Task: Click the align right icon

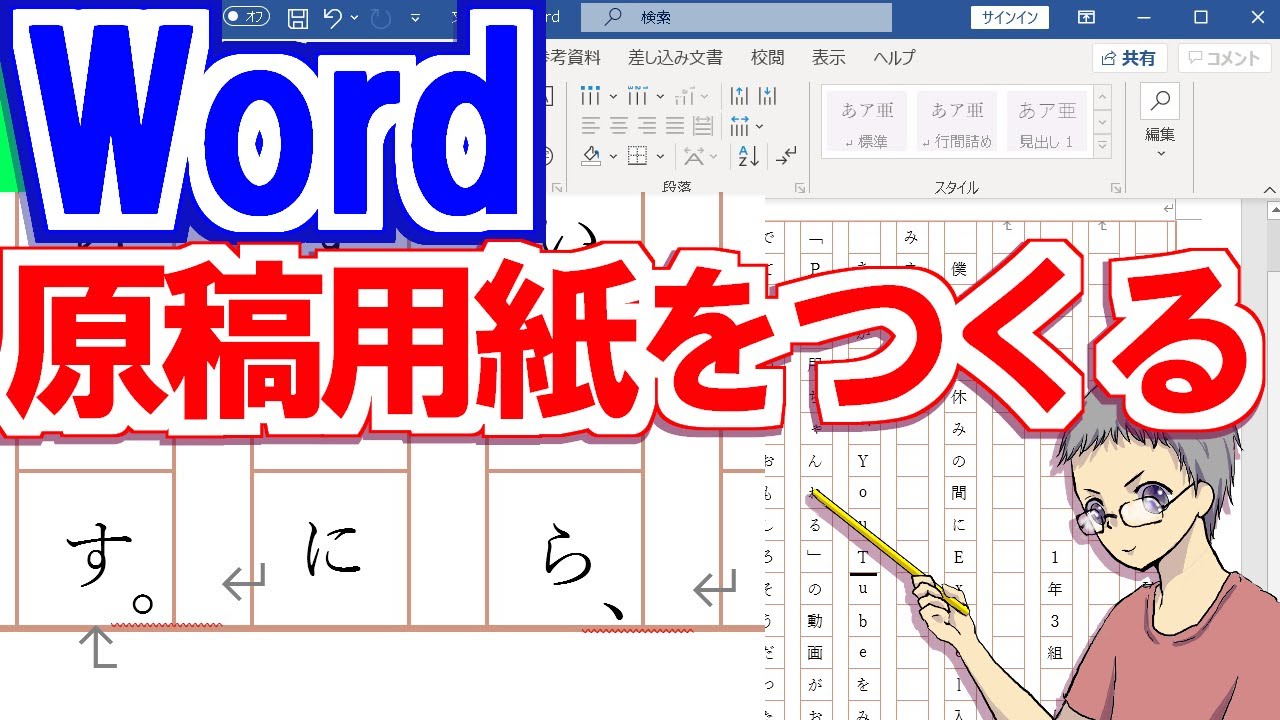Action: [647, 126]
